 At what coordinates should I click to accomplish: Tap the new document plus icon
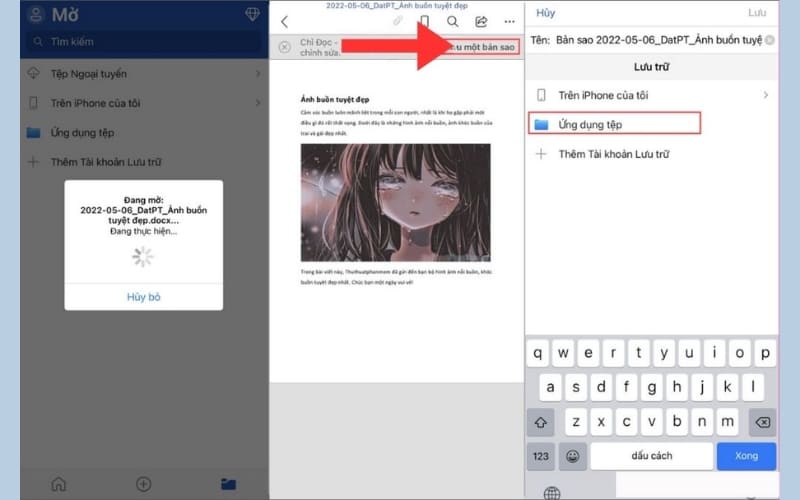143,484
